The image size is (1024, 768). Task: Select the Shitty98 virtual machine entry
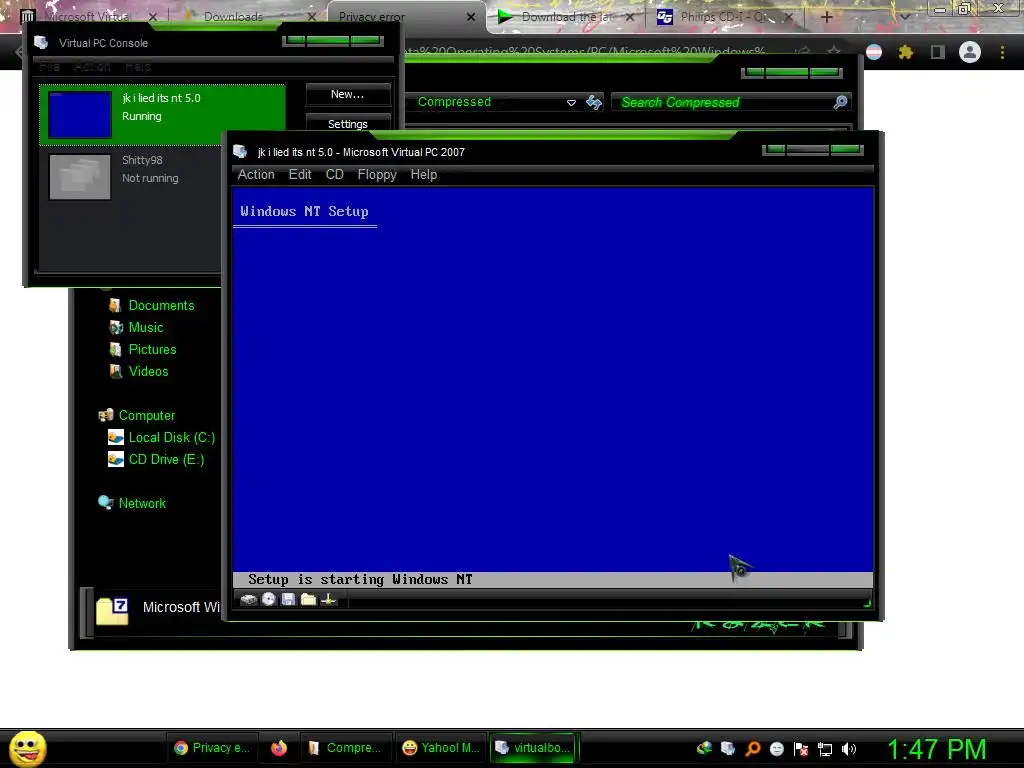(131, 176)
